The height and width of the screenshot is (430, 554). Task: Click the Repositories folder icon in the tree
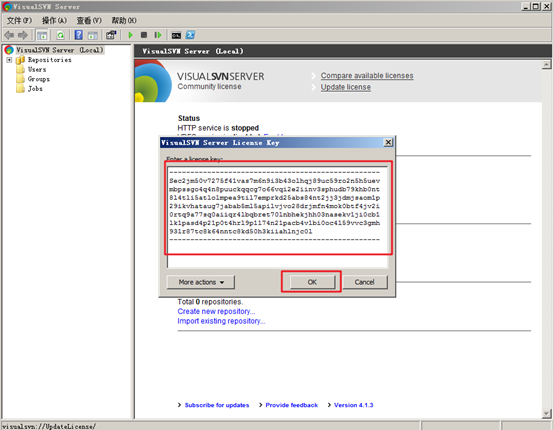pyautogui.click(x=20, y=60)
